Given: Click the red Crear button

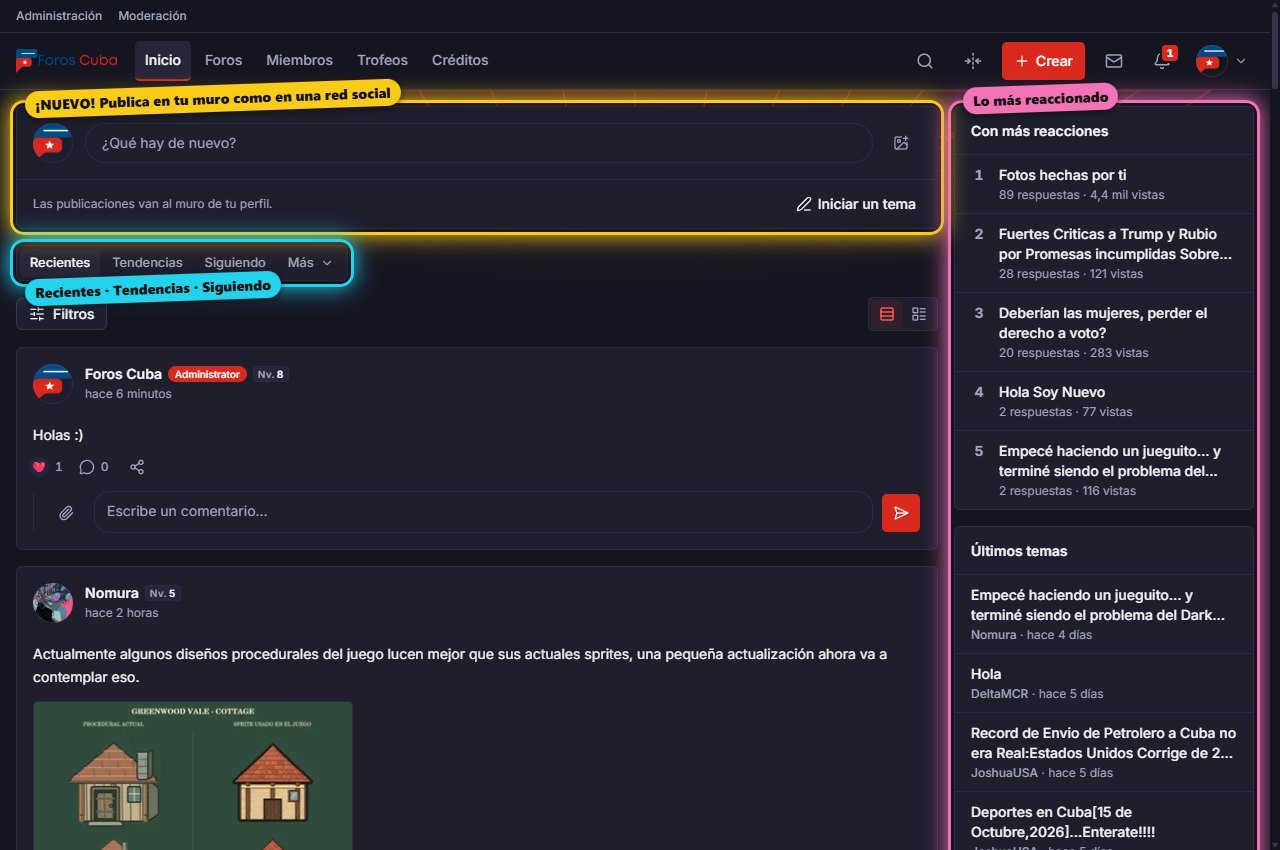Looking at the screenshot, I should pyautogui.click(x=1044, y=61).
